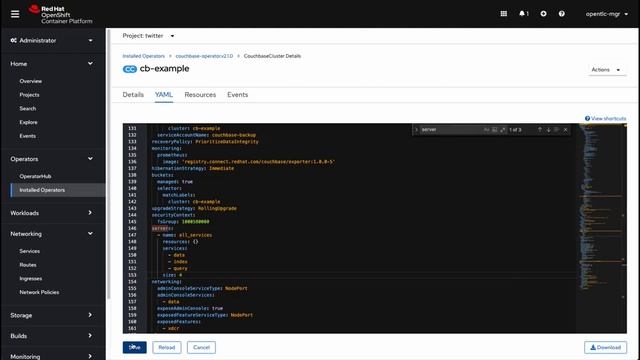
Task: Click the CC resource badge icon
Action: pyautogui.click(x=130, y=69)
